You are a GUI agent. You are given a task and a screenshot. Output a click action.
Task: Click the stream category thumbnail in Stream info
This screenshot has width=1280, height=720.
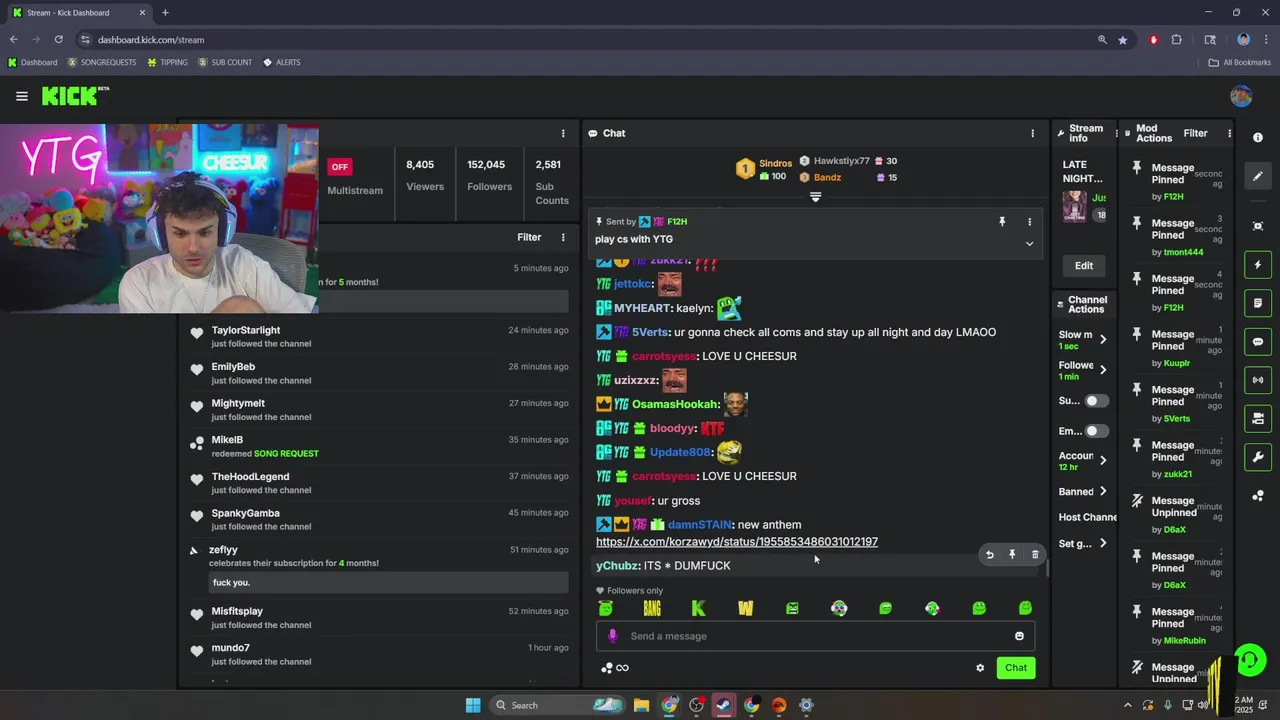pos(1074,206)
